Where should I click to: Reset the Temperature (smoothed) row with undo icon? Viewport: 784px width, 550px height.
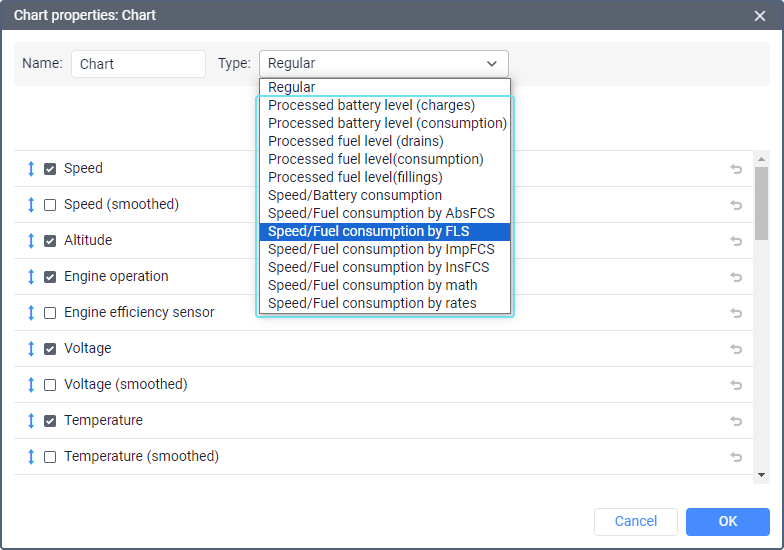click(736, 457)
